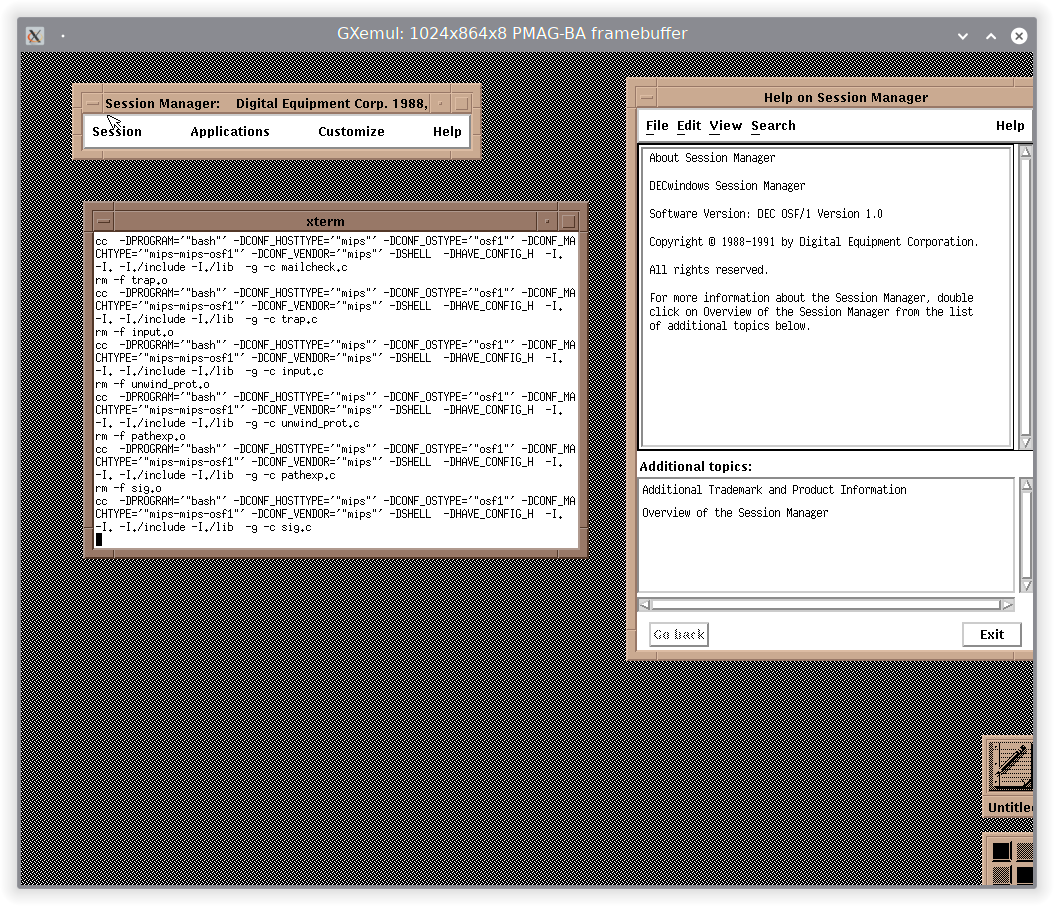Open the window menu of Session Manager title bar

coord(92,104)
